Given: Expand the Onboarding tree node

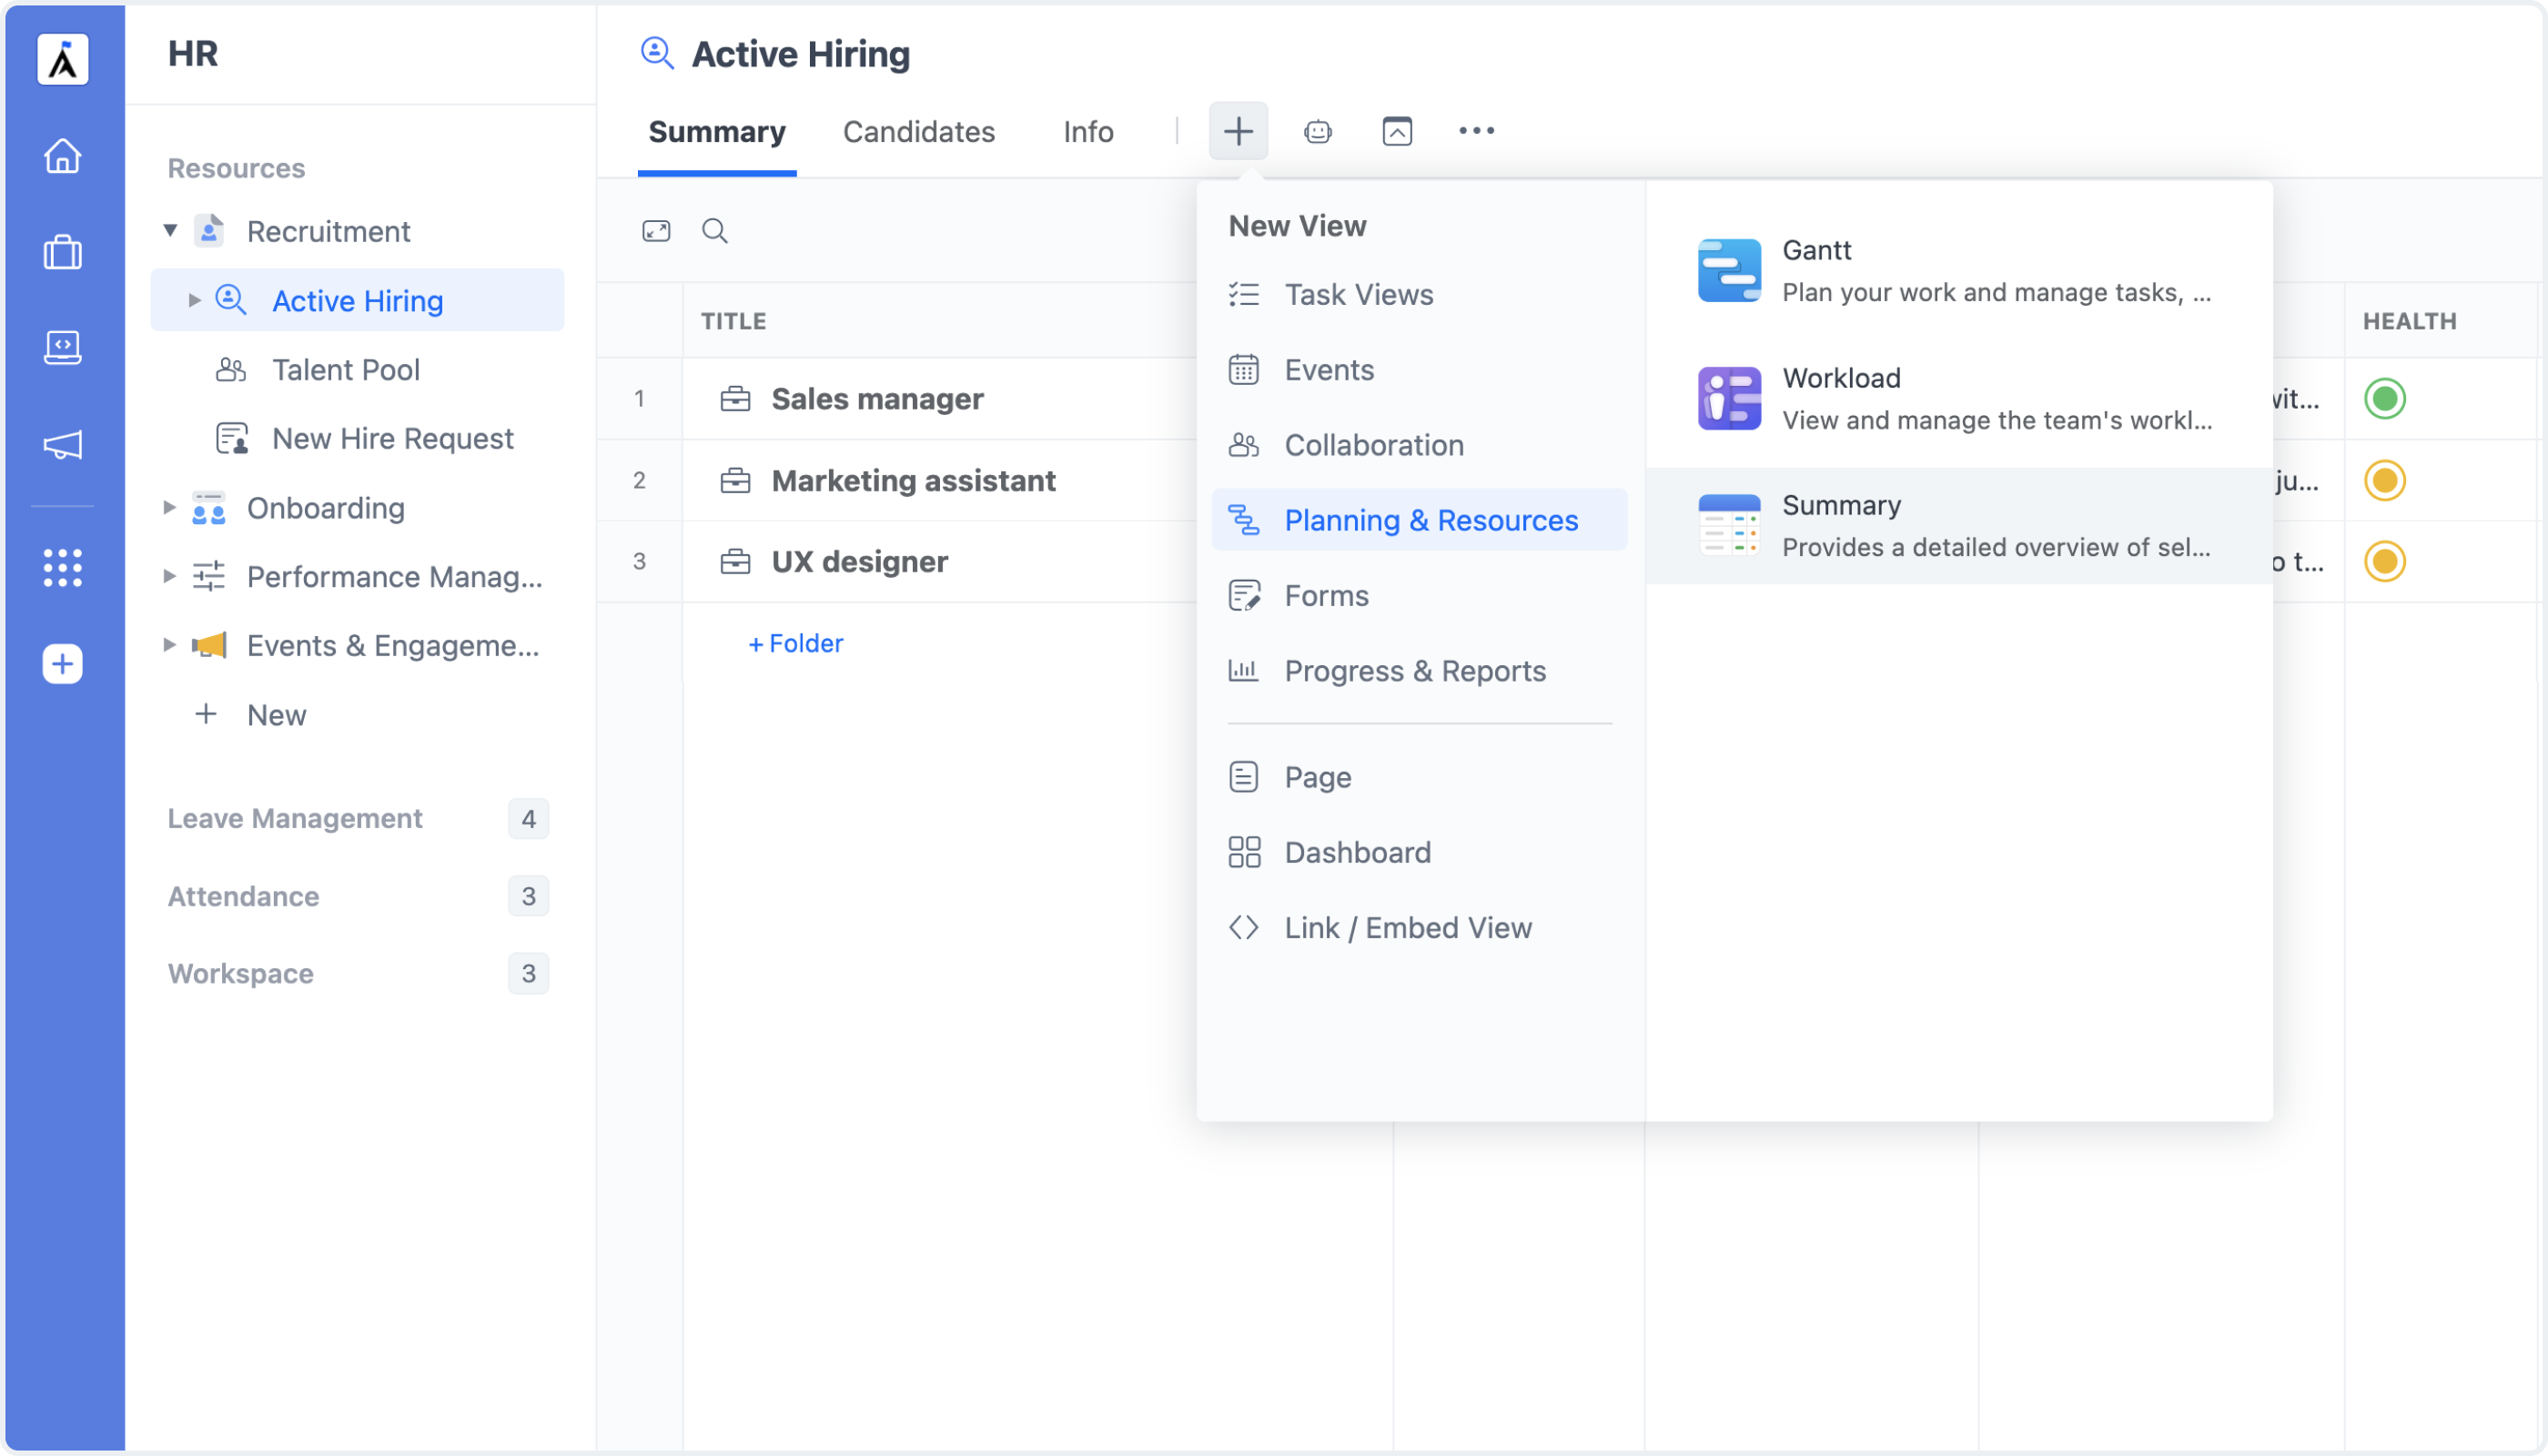Looking at the screenshot, I should coord(169,508).
